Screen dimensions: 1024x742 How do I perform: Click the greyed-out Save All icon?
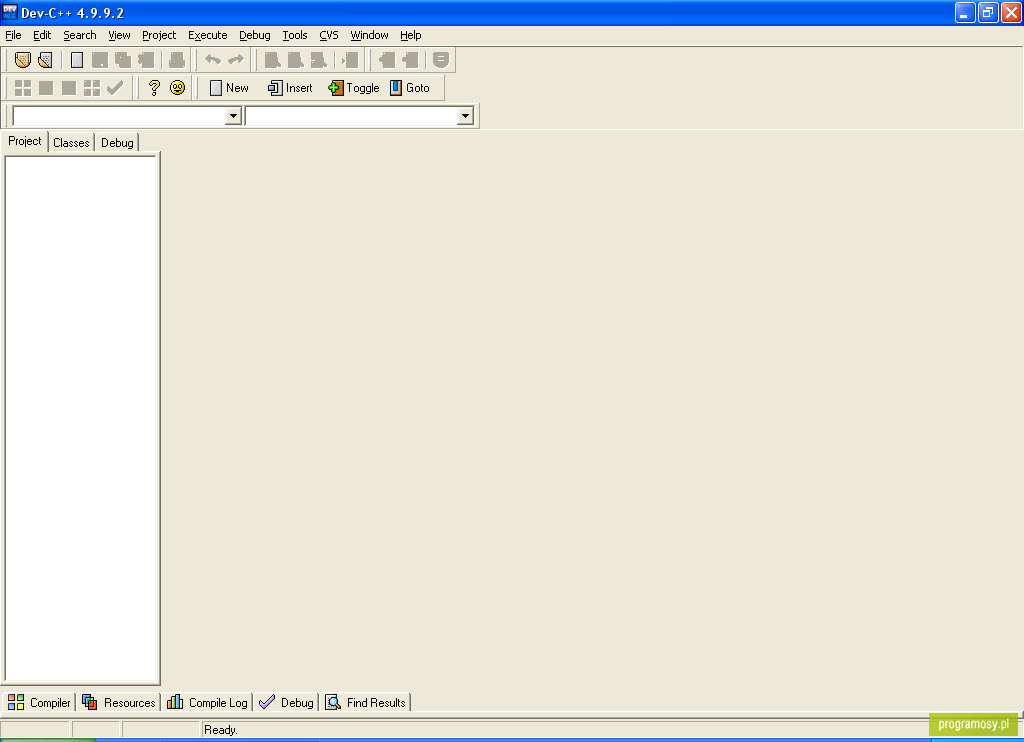pyautogui.click(x=123, y=60)
